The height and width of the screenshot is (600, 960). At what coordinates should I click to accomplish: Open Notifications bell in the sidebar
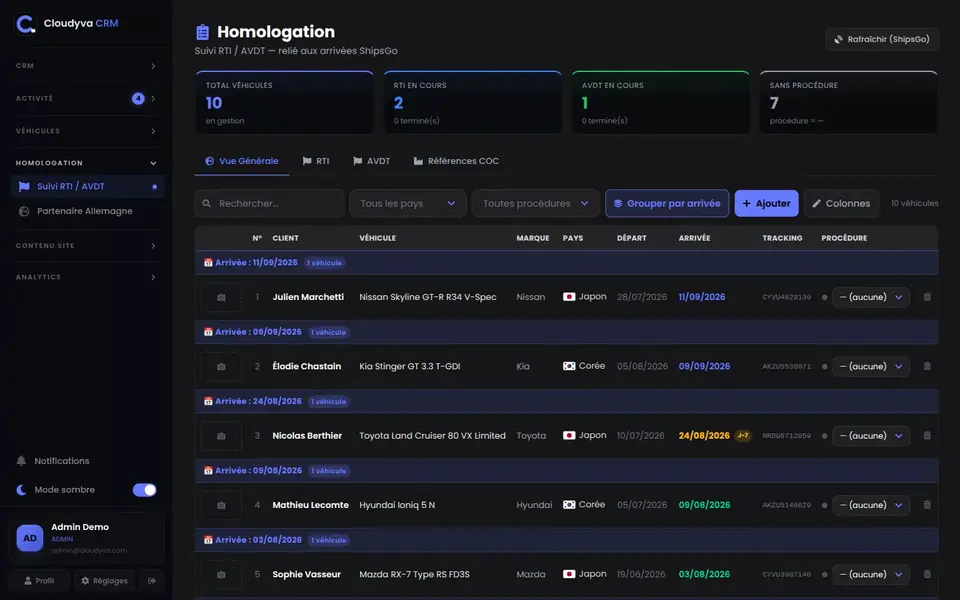(21, 460)
